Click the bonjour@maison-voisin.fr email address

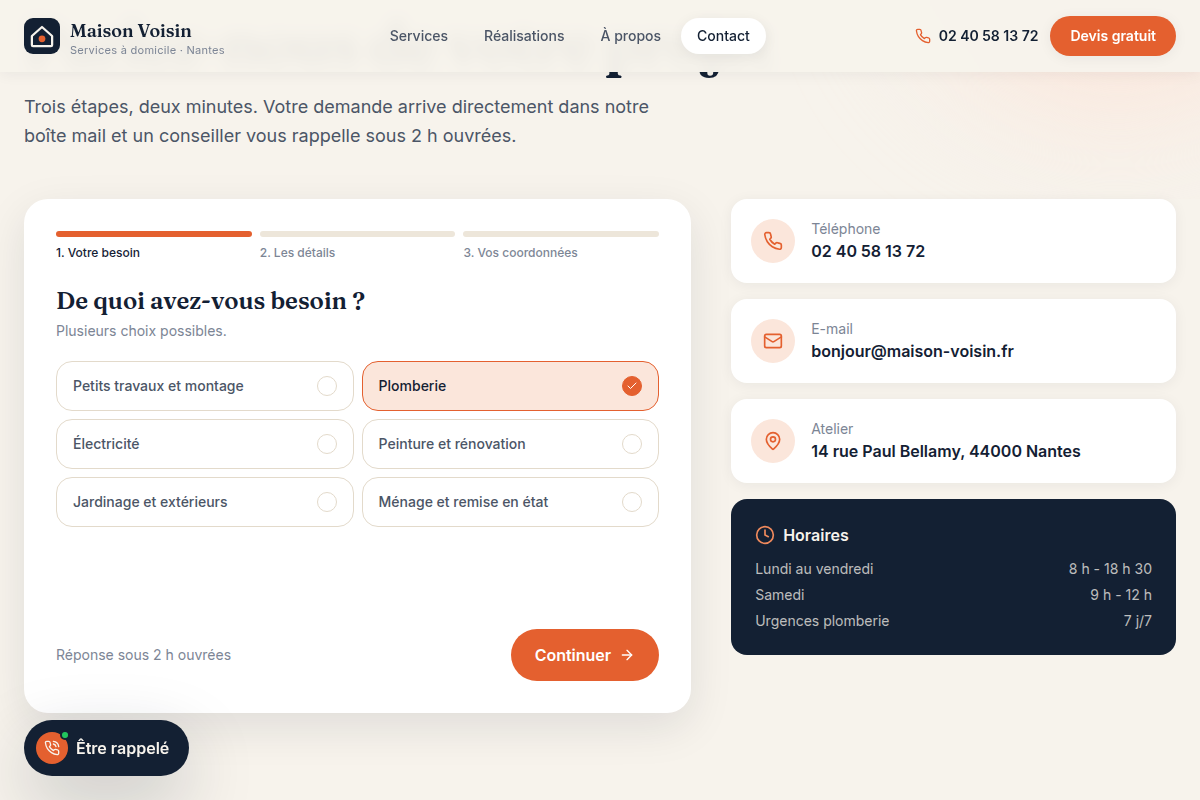[x=913, y=351]
